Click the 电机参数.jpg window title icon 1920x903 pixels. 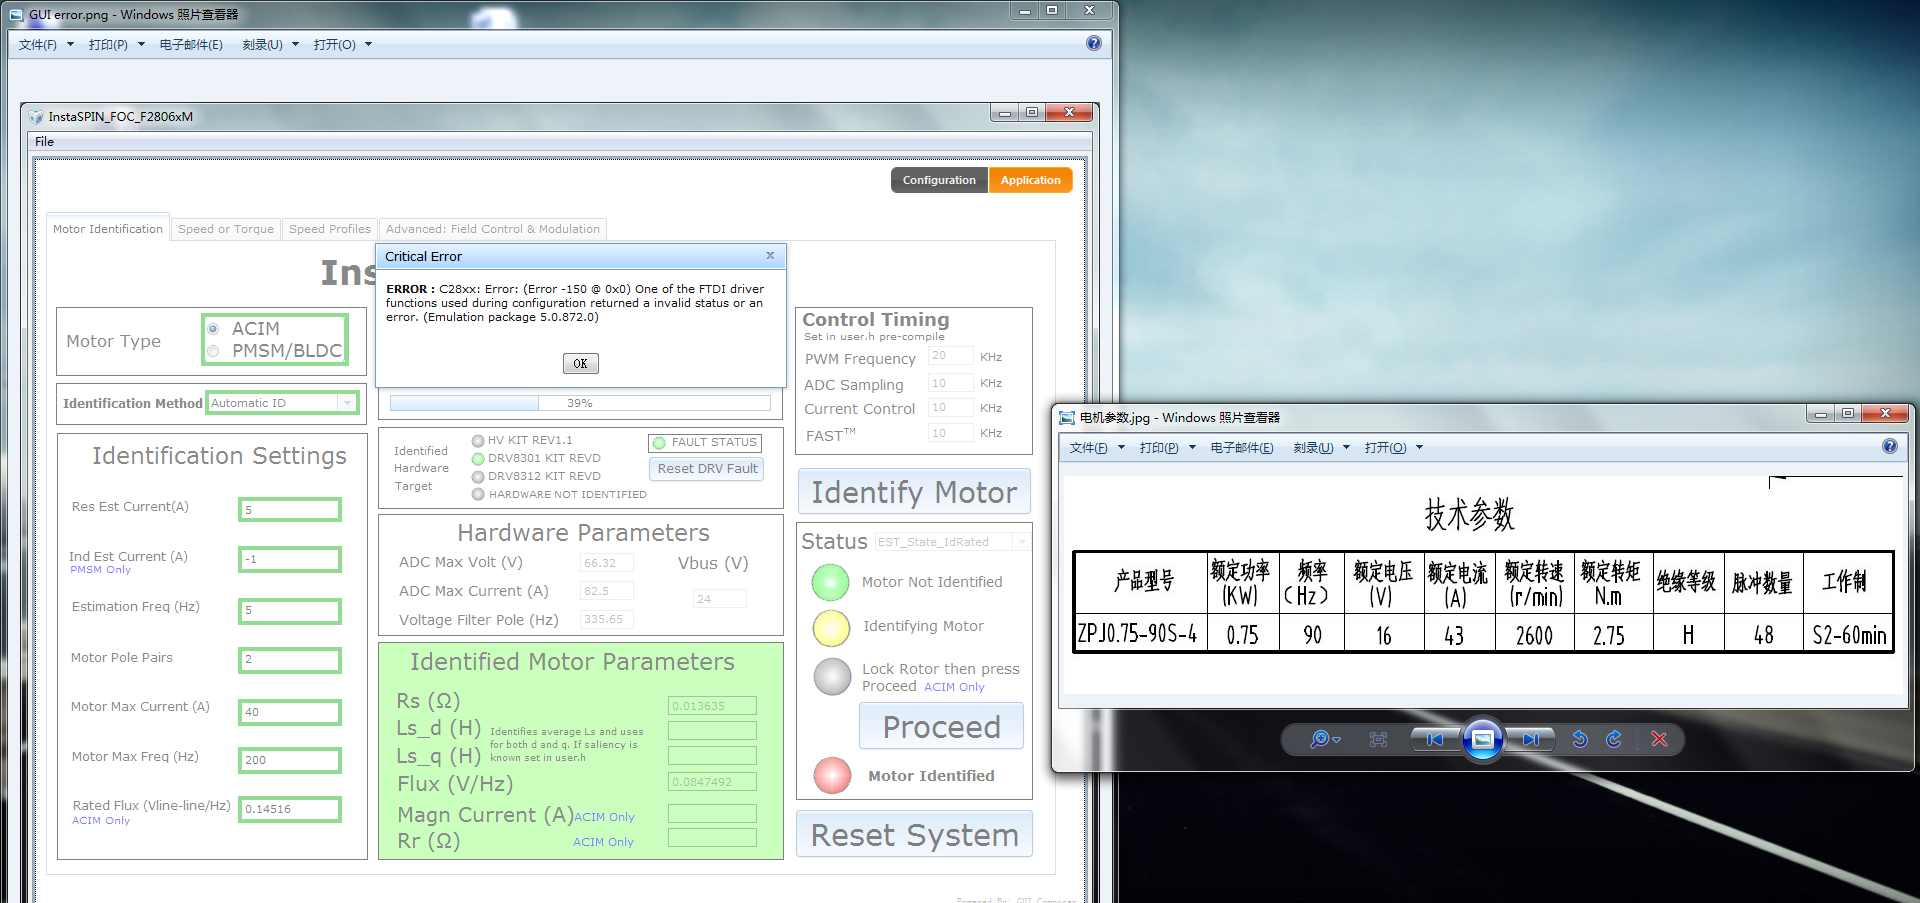1067,417
